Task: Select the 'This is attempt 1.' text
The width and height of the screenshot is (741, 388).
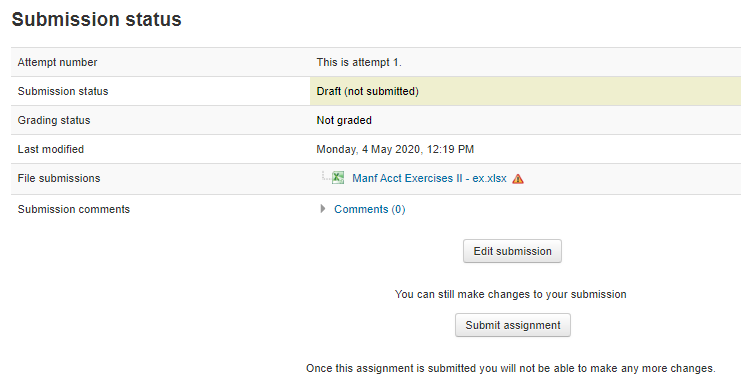Action: click(x=359, y=62)
